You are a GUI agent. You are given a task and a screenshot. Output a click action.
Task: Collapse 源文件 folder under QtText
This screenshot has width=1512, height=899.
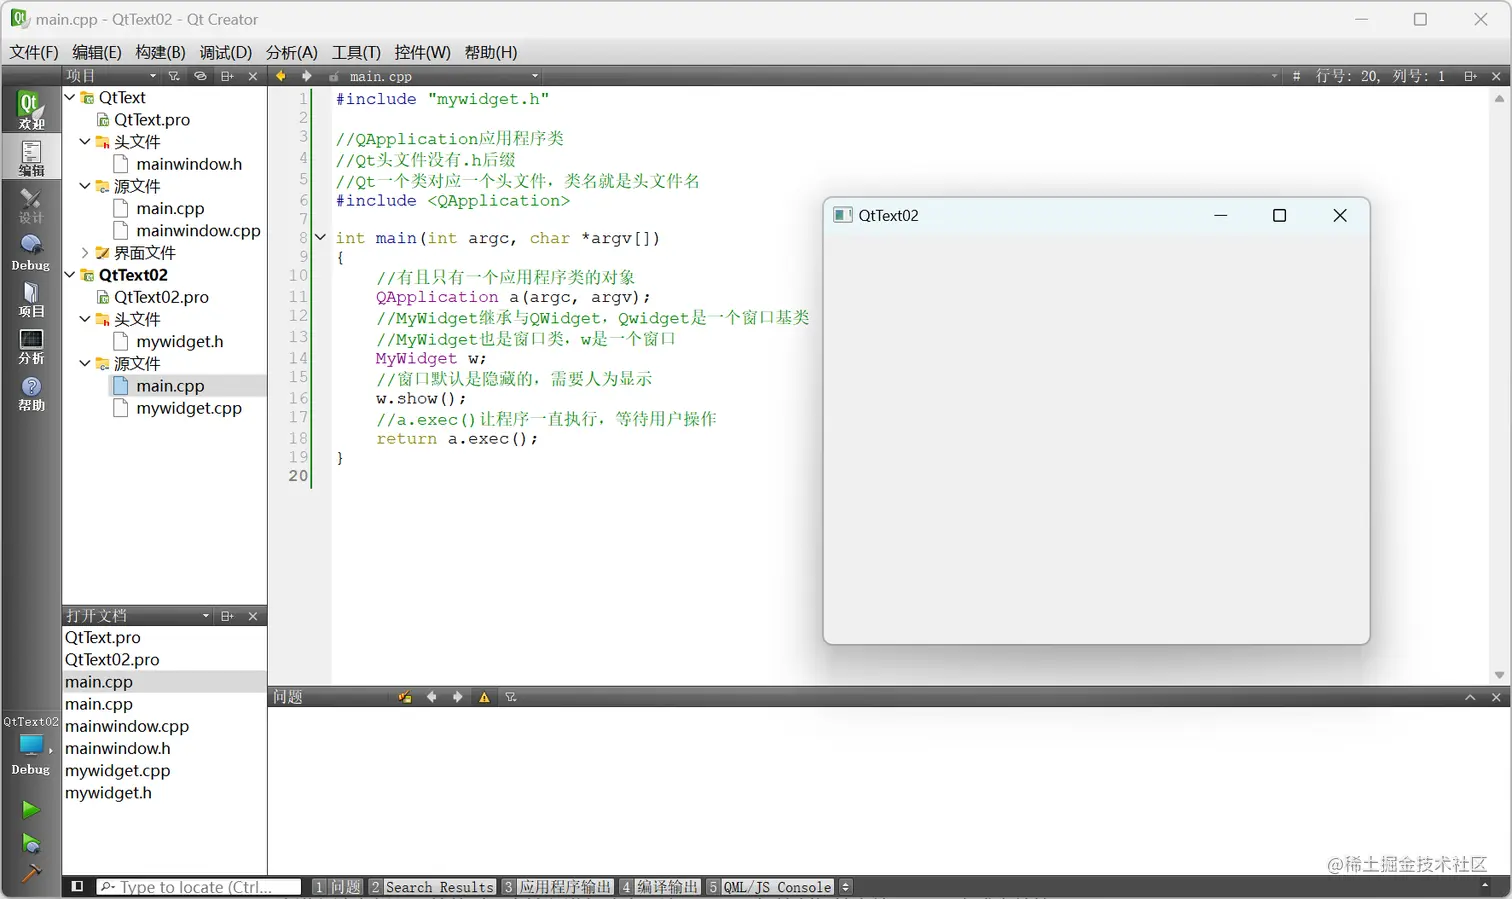click(85, 186)
